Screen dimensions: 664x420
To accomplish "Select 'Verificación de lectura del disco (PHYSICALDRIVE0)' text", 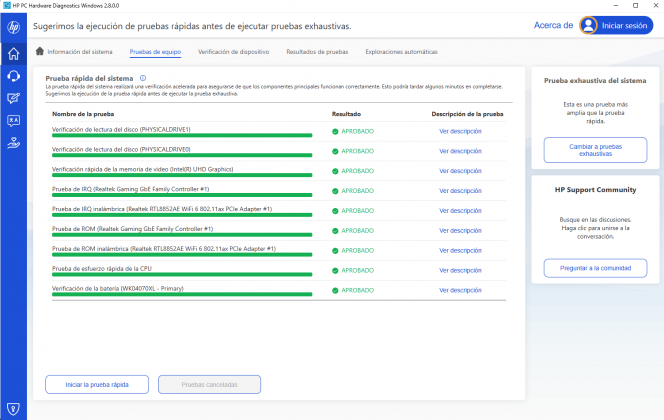I will 121,149.
